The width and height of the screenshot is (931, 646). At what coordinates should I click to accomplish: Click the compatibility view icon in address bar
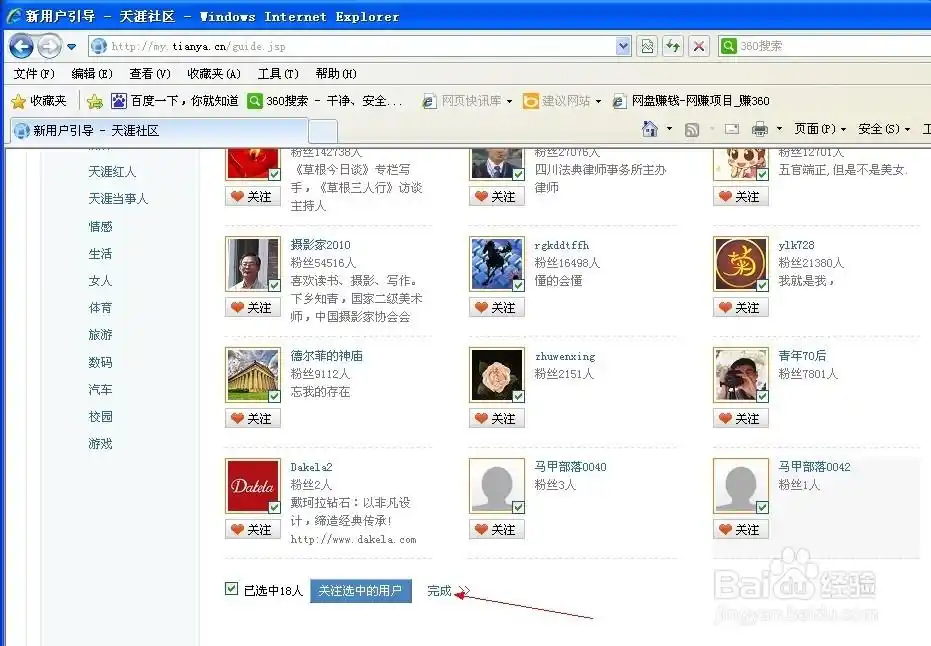point(647,46)
